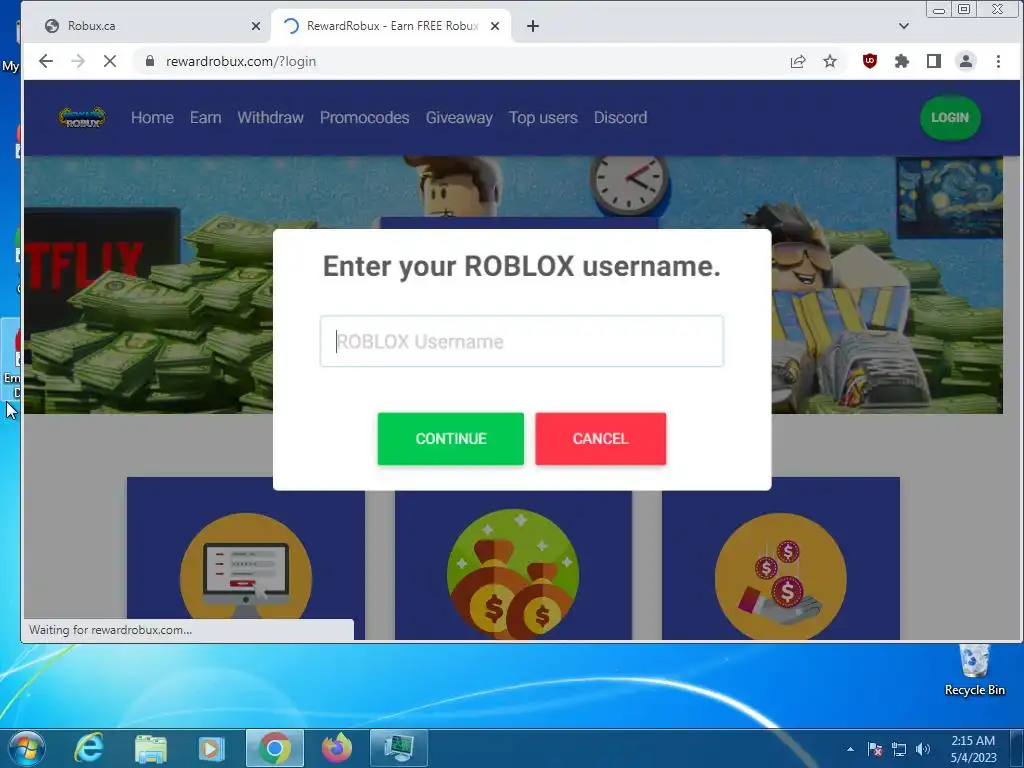Launch Firefox from the taskbar

click(337, 748)
